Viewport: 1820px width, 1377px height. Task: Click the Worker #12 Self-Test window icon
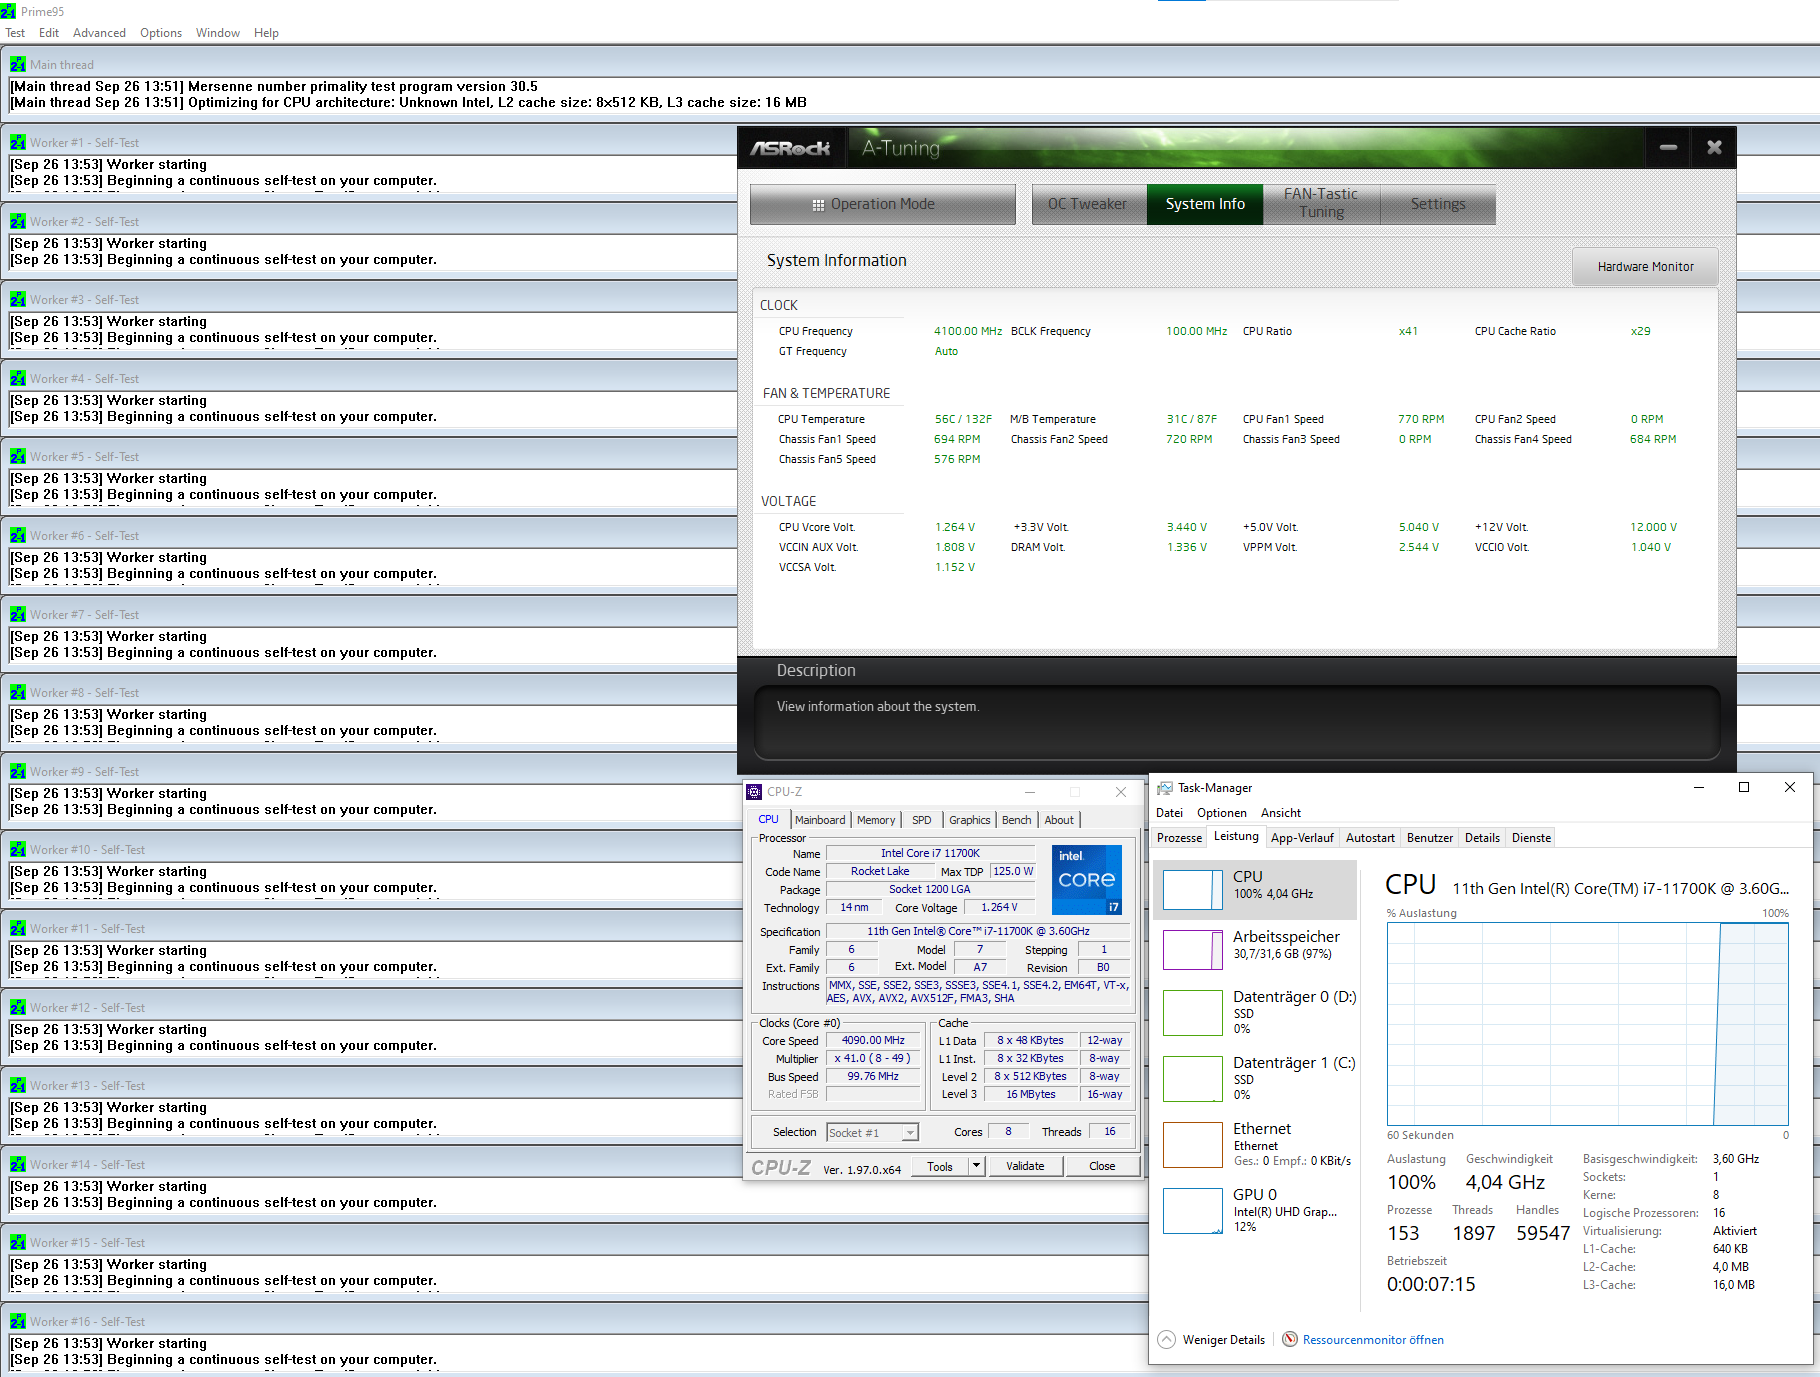click(x=18, y=1007)
